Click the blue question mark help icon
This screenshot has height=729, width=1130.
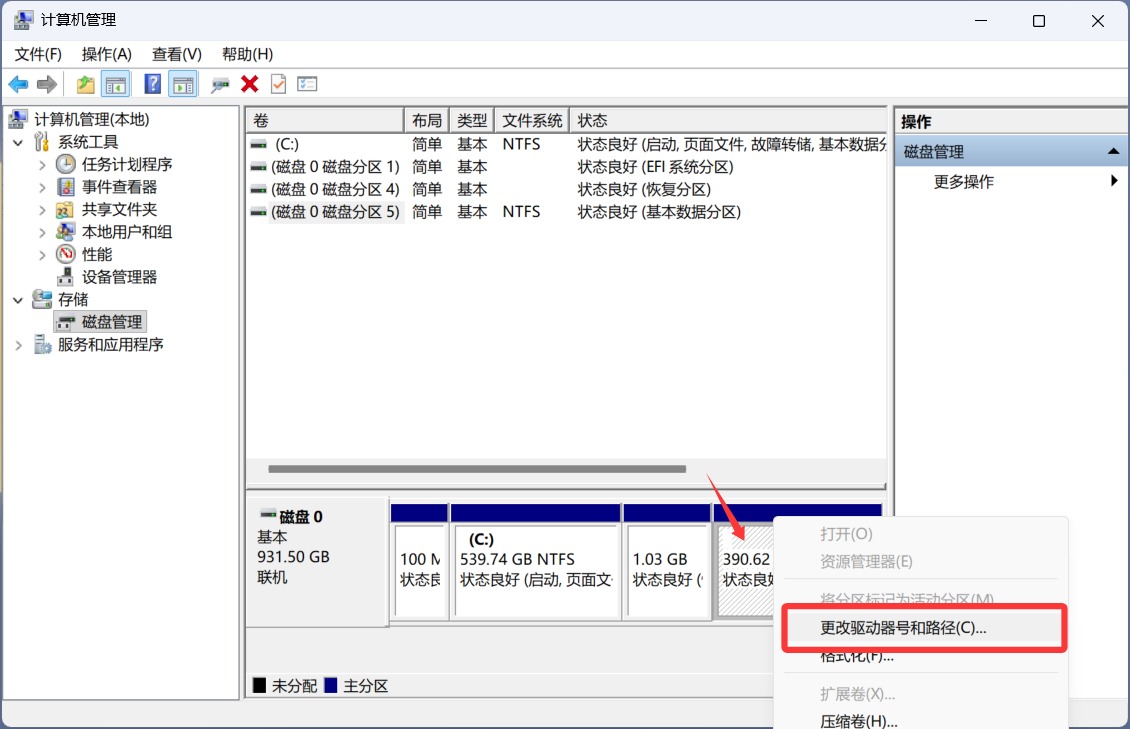pos(152,84)
